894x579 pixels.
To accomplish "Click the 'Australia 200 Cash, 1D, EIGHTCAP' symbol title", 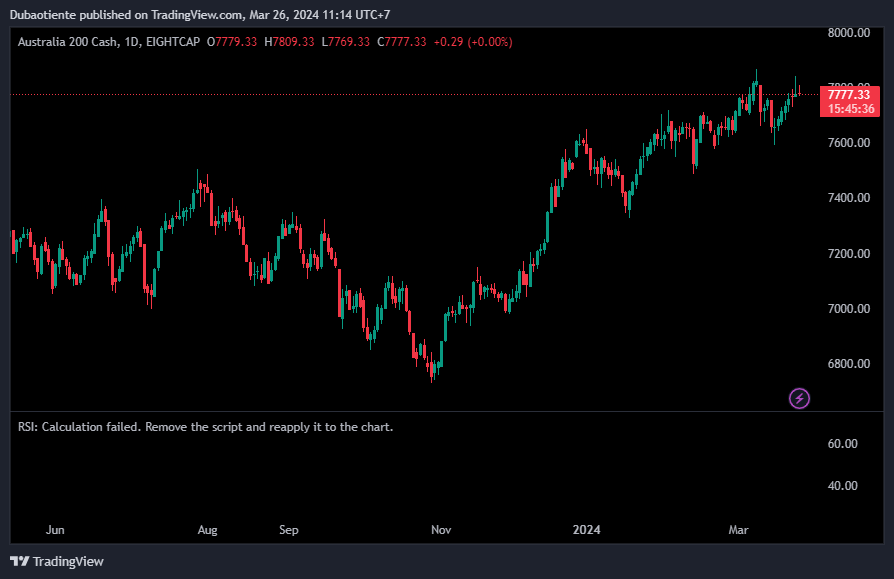I will pyautogui.click(x=109, y=42).
